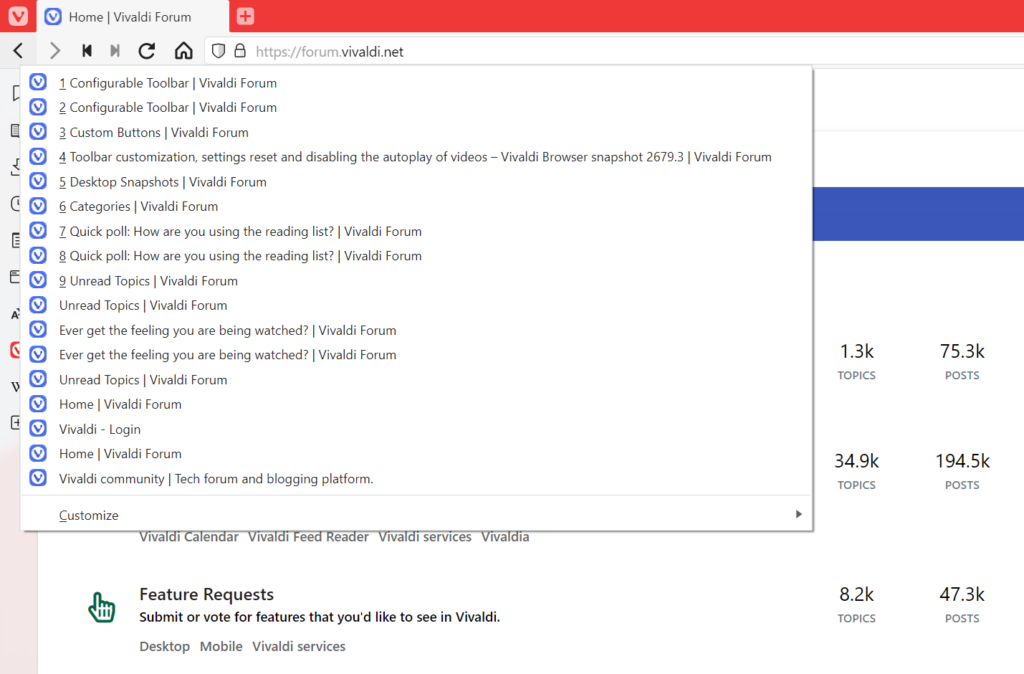Go forward with the forward arrow
1024x674 pixels.
tap(55, 51)
